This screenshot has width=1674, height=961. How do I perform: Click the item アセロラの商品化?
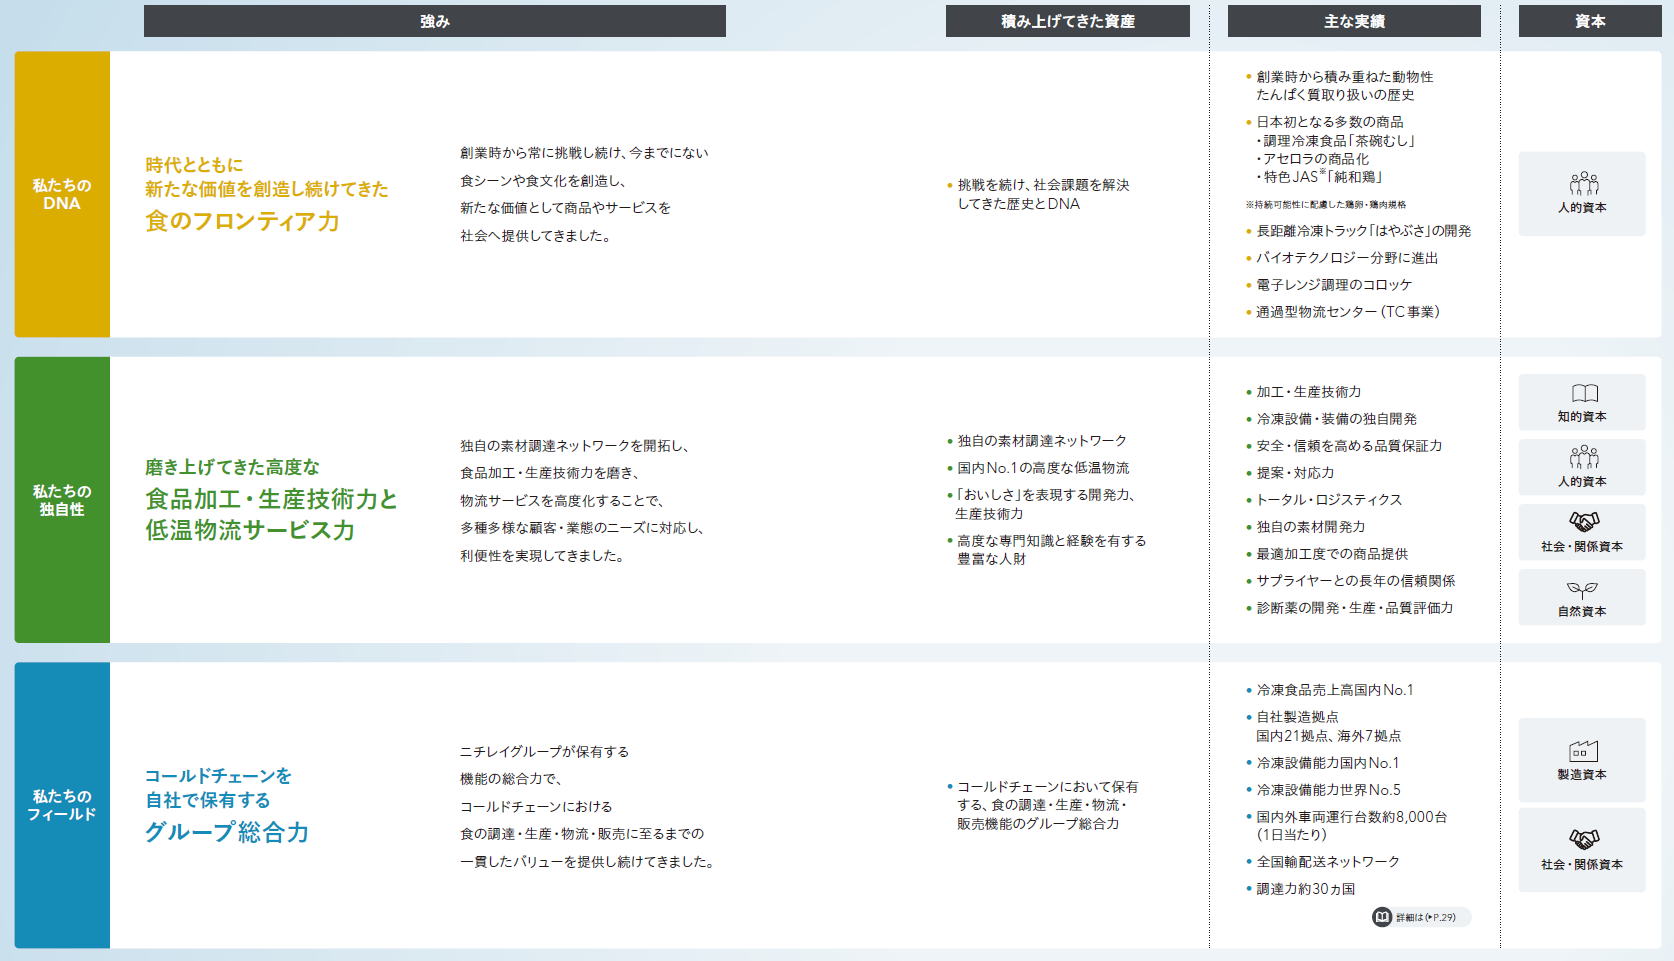click(1312, 159)
